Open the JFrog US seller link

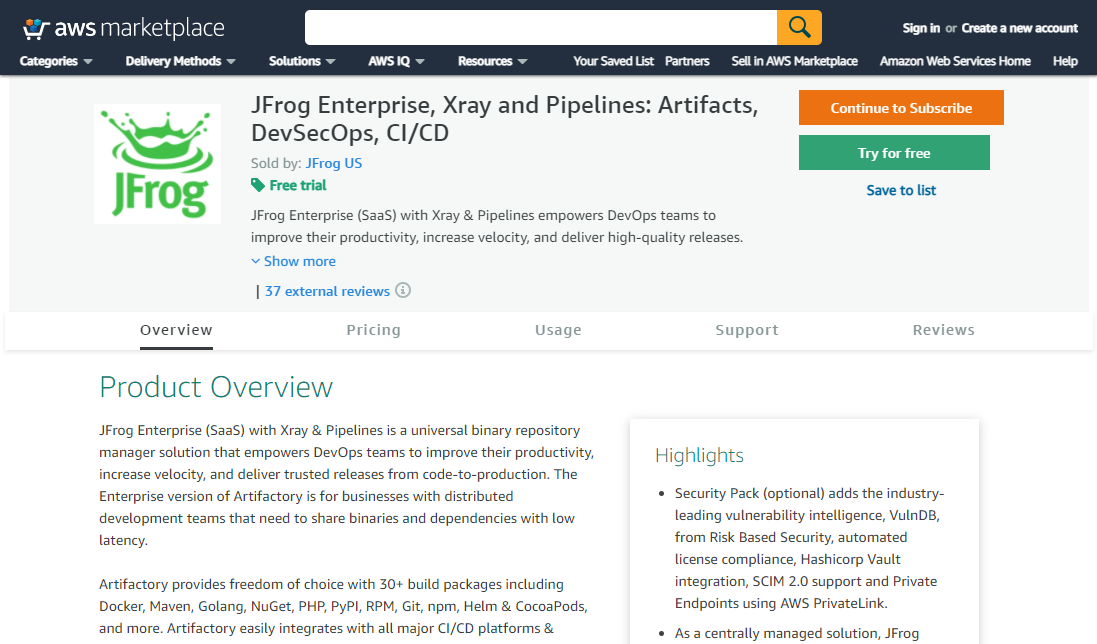[x=334, y=163]
